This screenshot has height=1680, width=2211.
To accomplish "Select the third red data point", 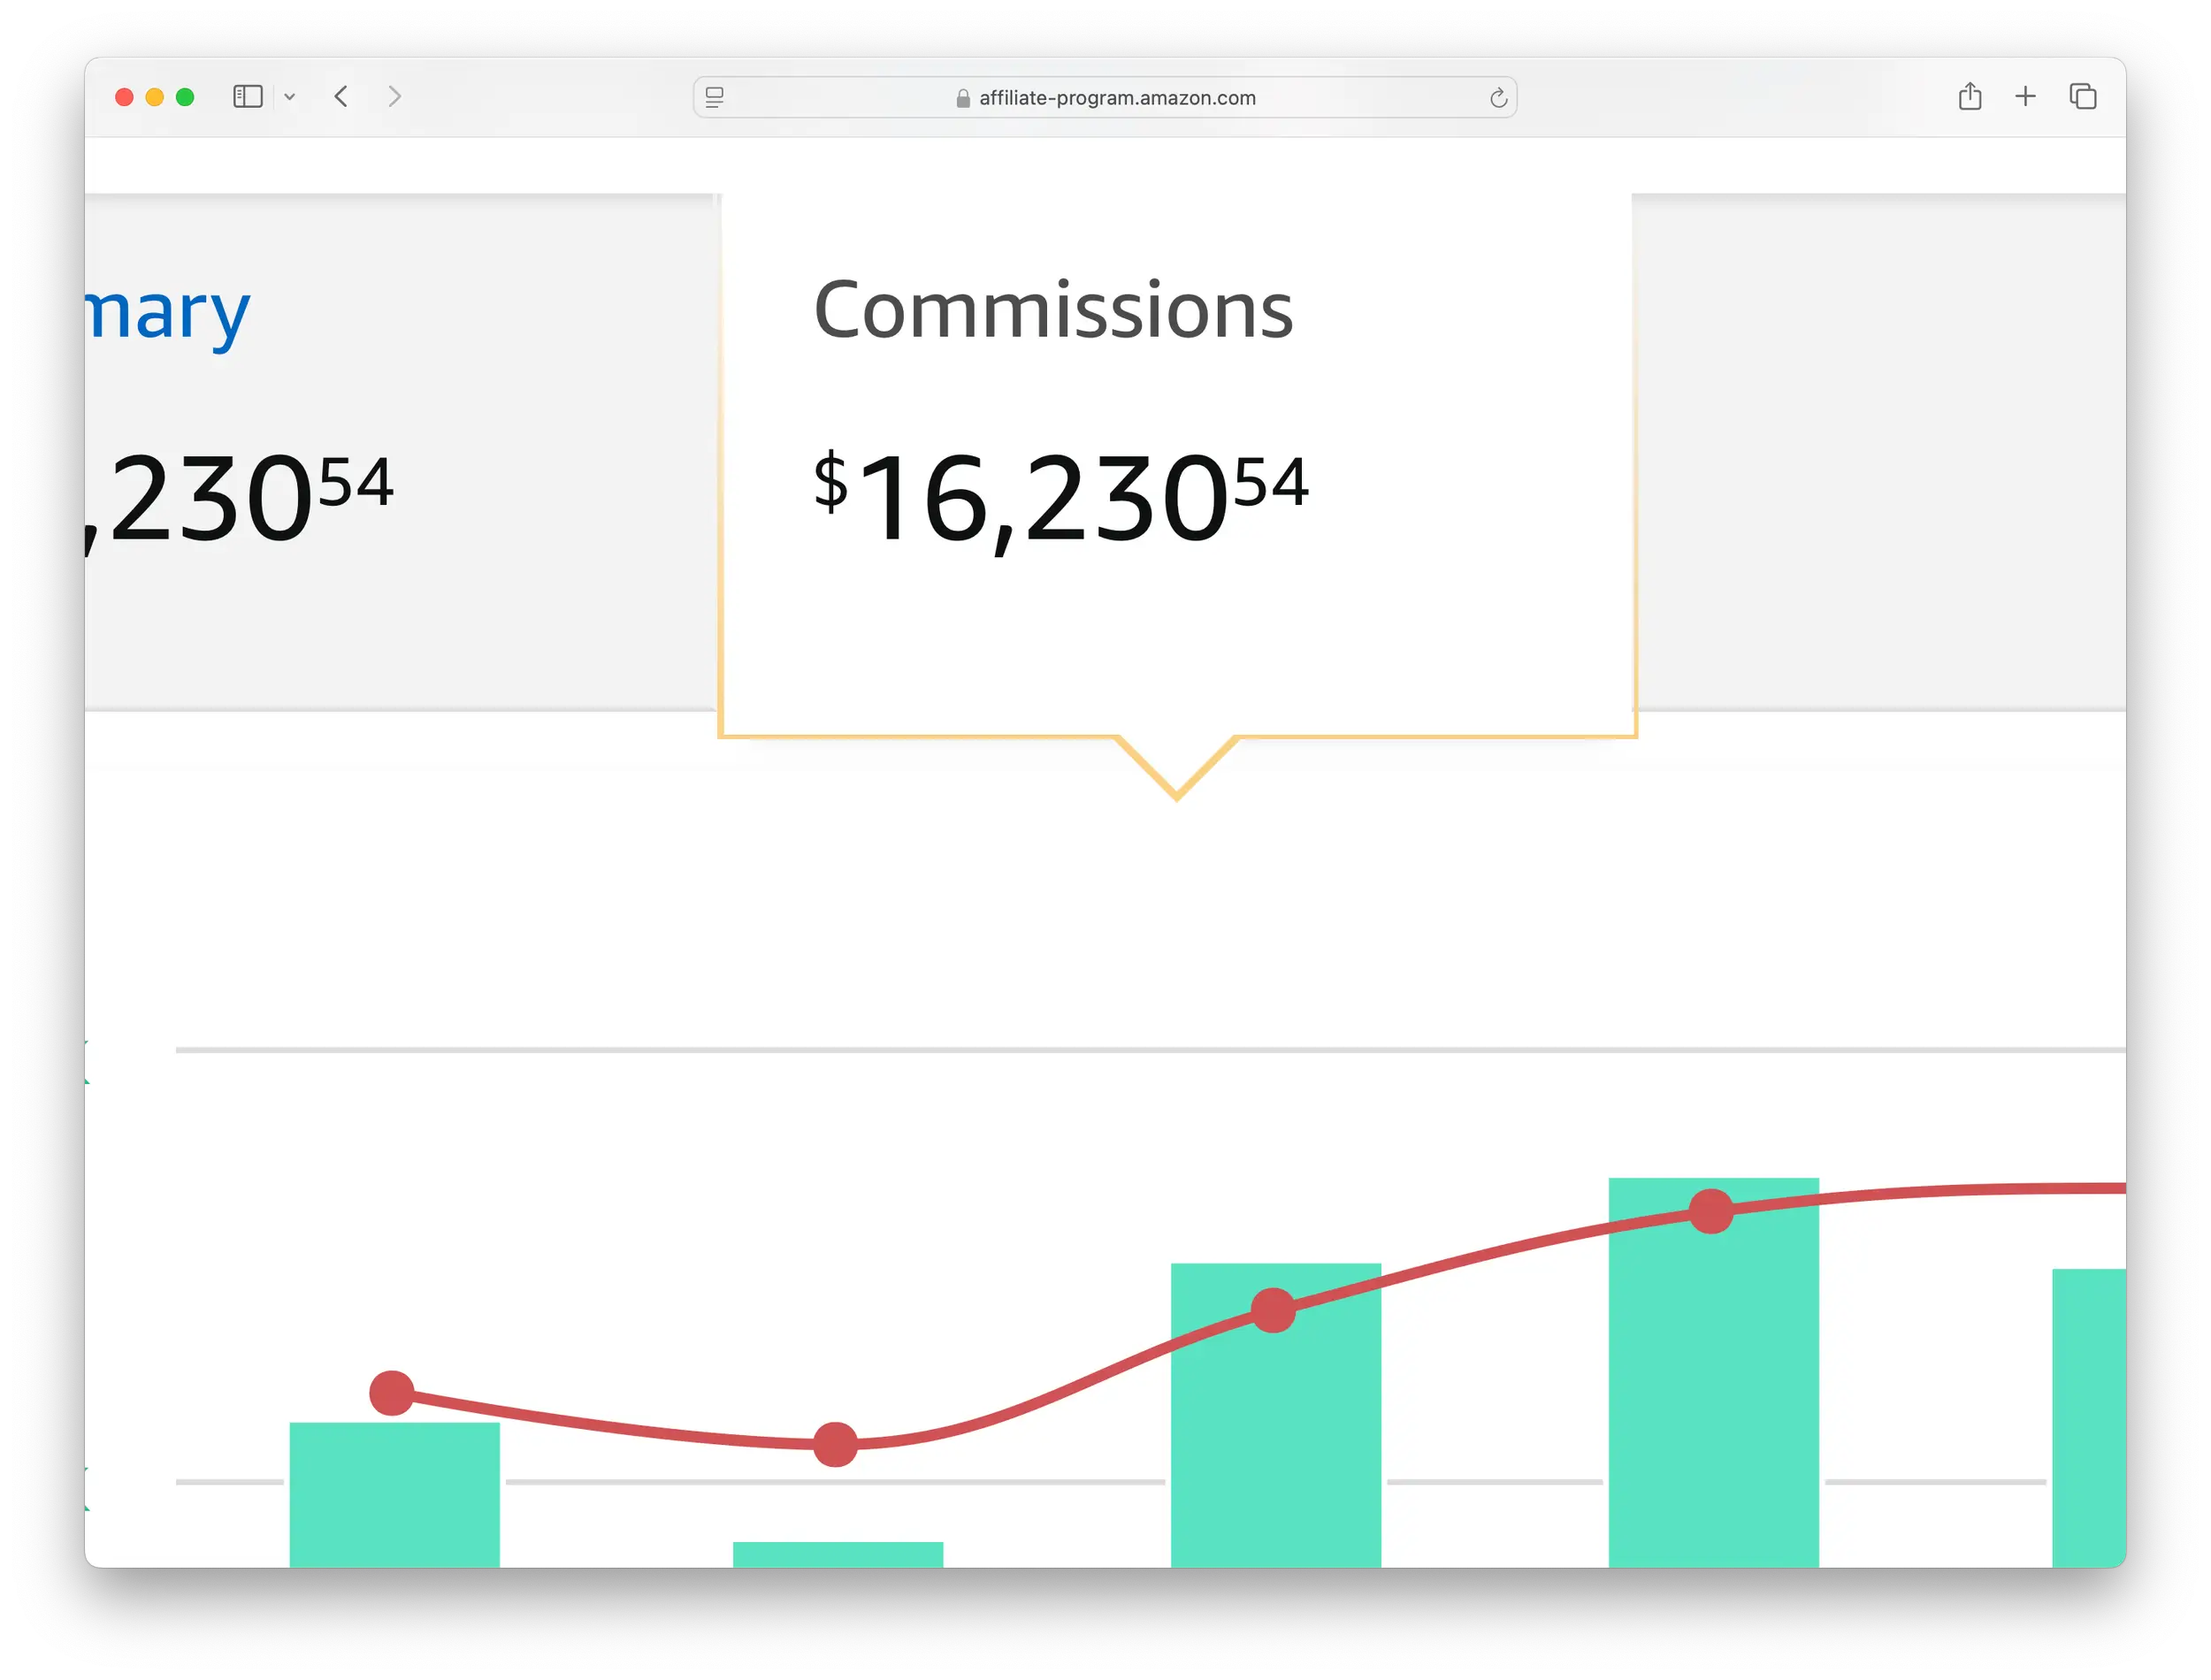I will [1273, 1310].
